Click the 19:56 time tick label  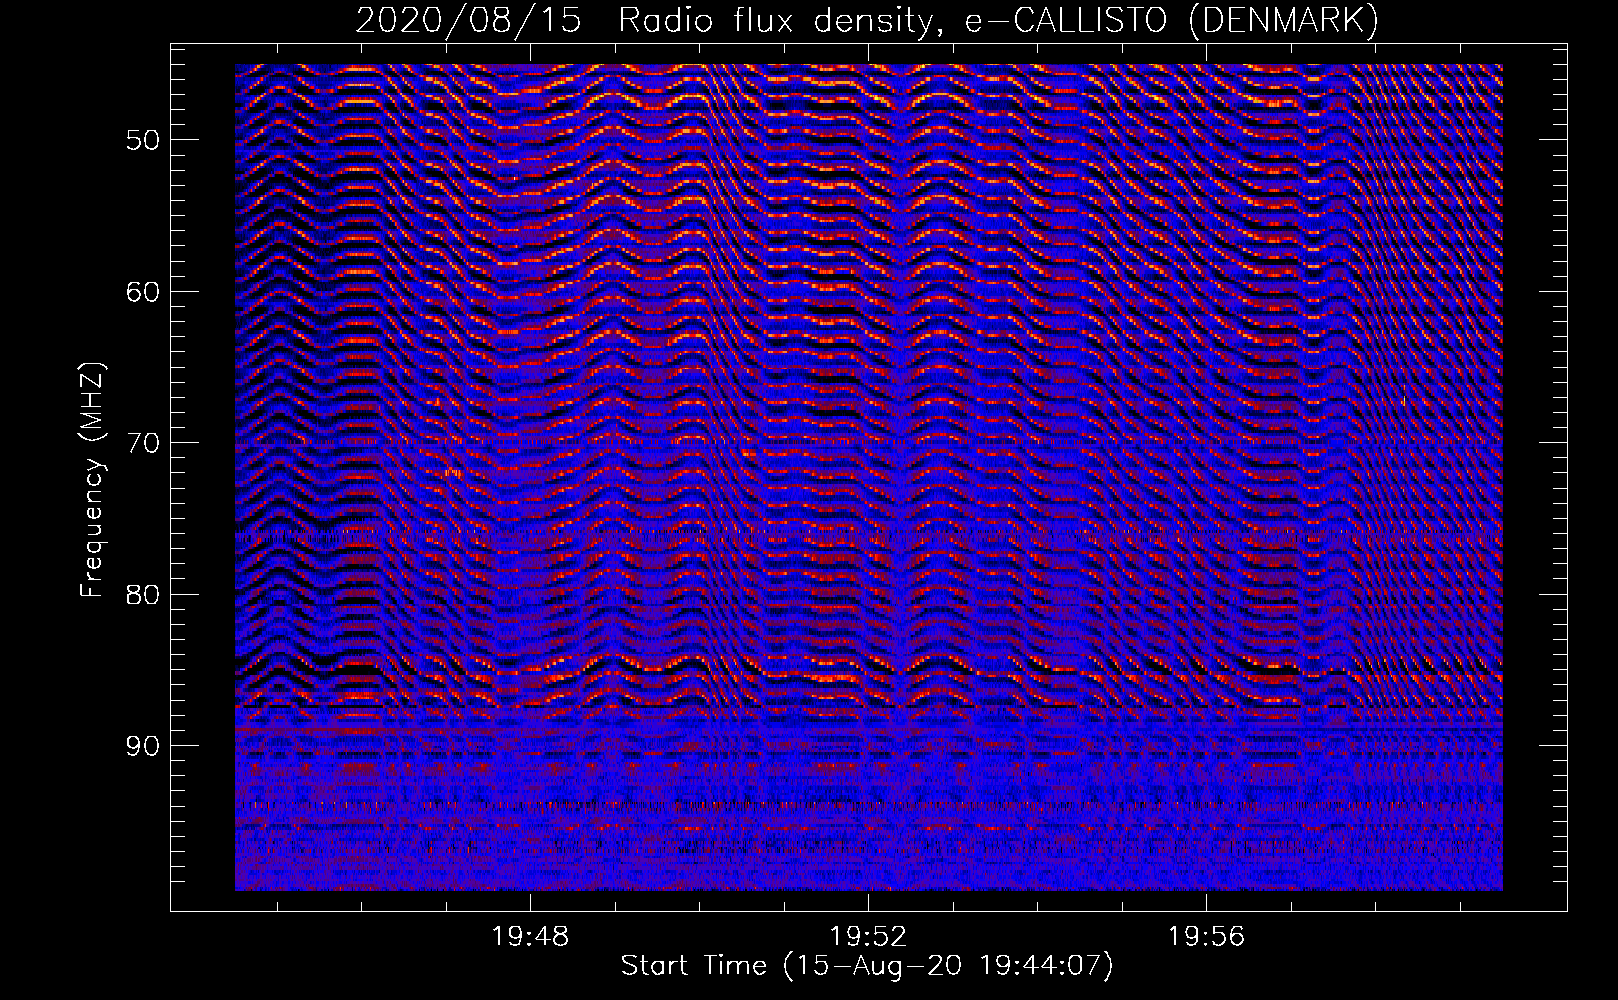click(x=1206, y=937)
